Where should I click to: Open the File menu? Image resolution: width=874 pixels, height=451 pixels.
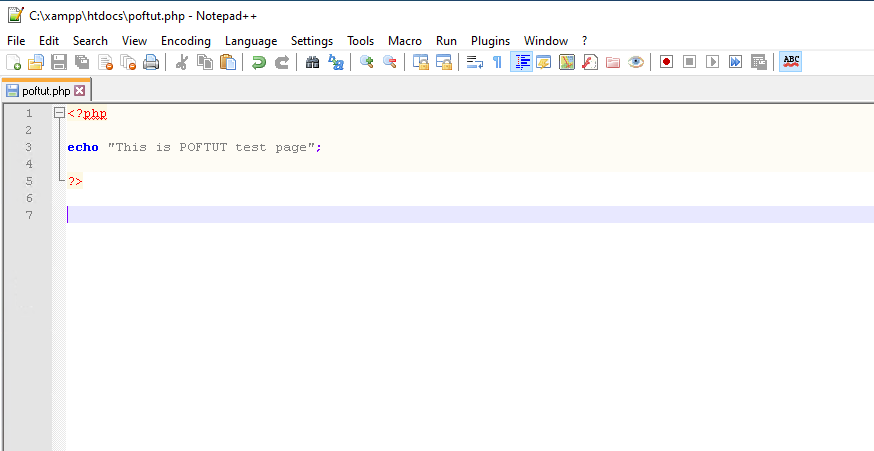(16, 41)
